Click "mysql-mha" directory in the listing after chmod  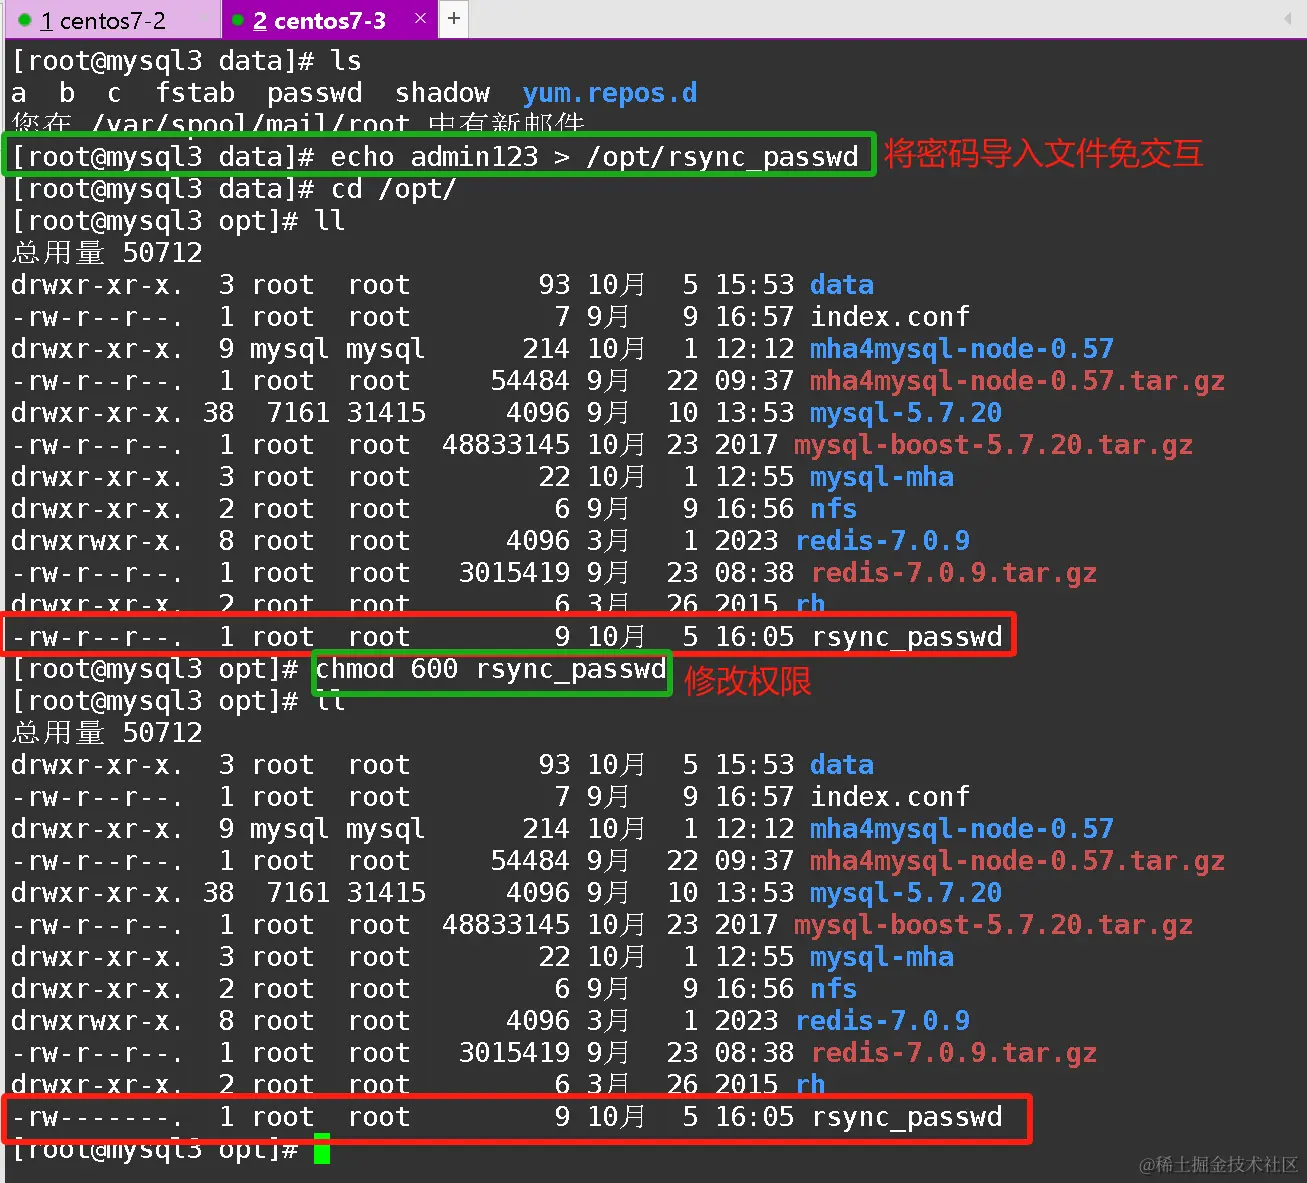pos(882,957)
